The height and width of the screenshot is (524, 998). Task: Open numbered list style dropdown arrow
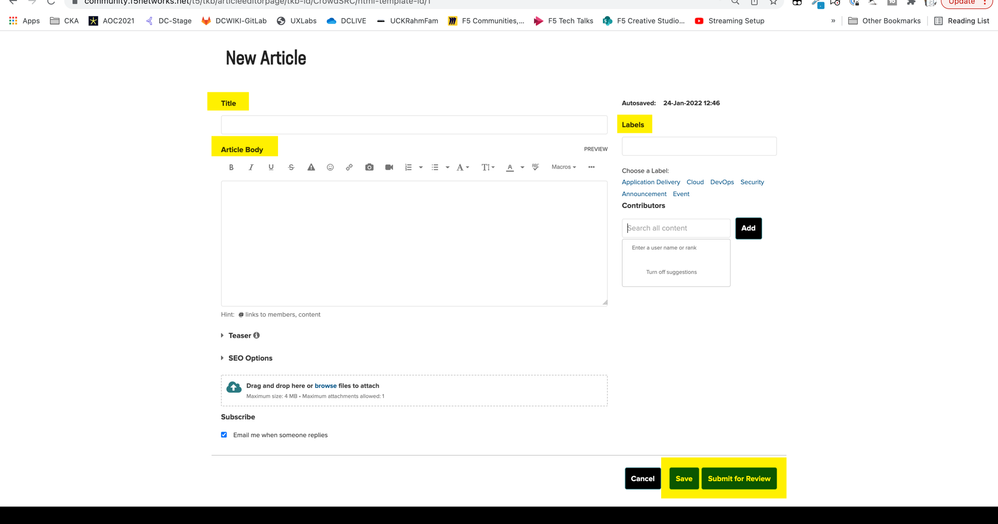point(421,167)
